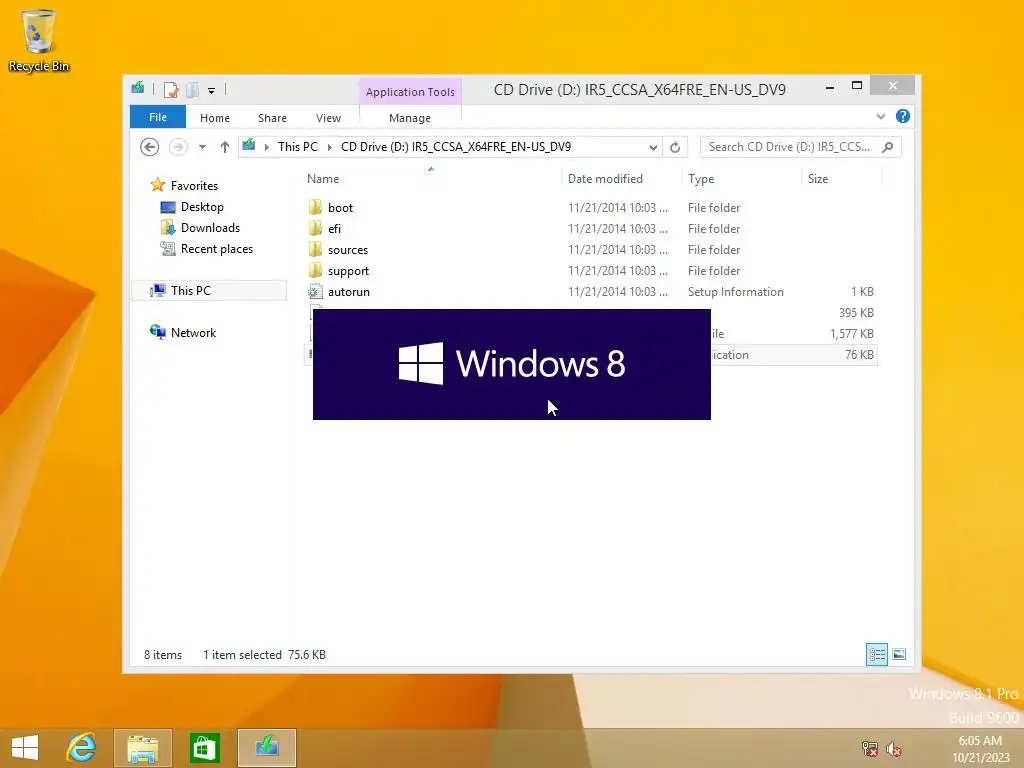Switch to Large icons view in status bar
The height and width of the screenshot is (768, 1024).
899,654
